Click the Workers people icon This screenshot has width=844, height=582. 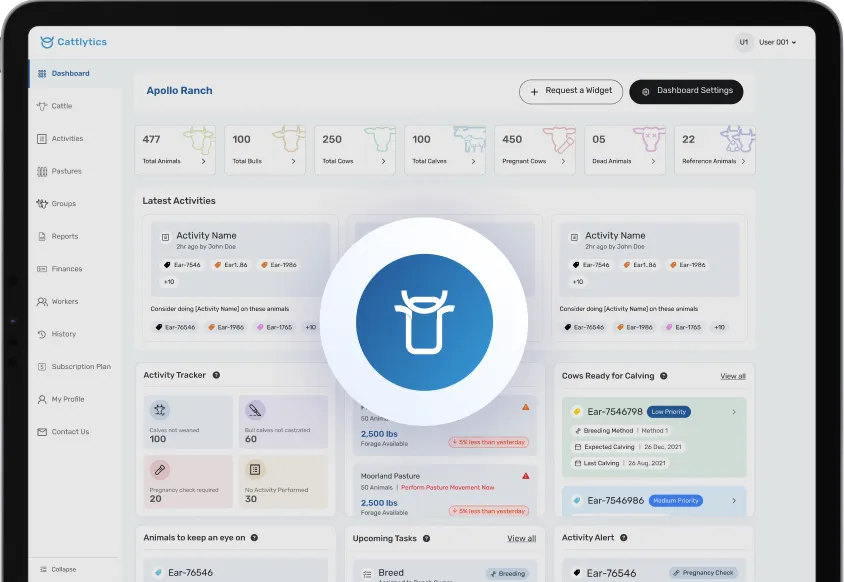(42, 301)
